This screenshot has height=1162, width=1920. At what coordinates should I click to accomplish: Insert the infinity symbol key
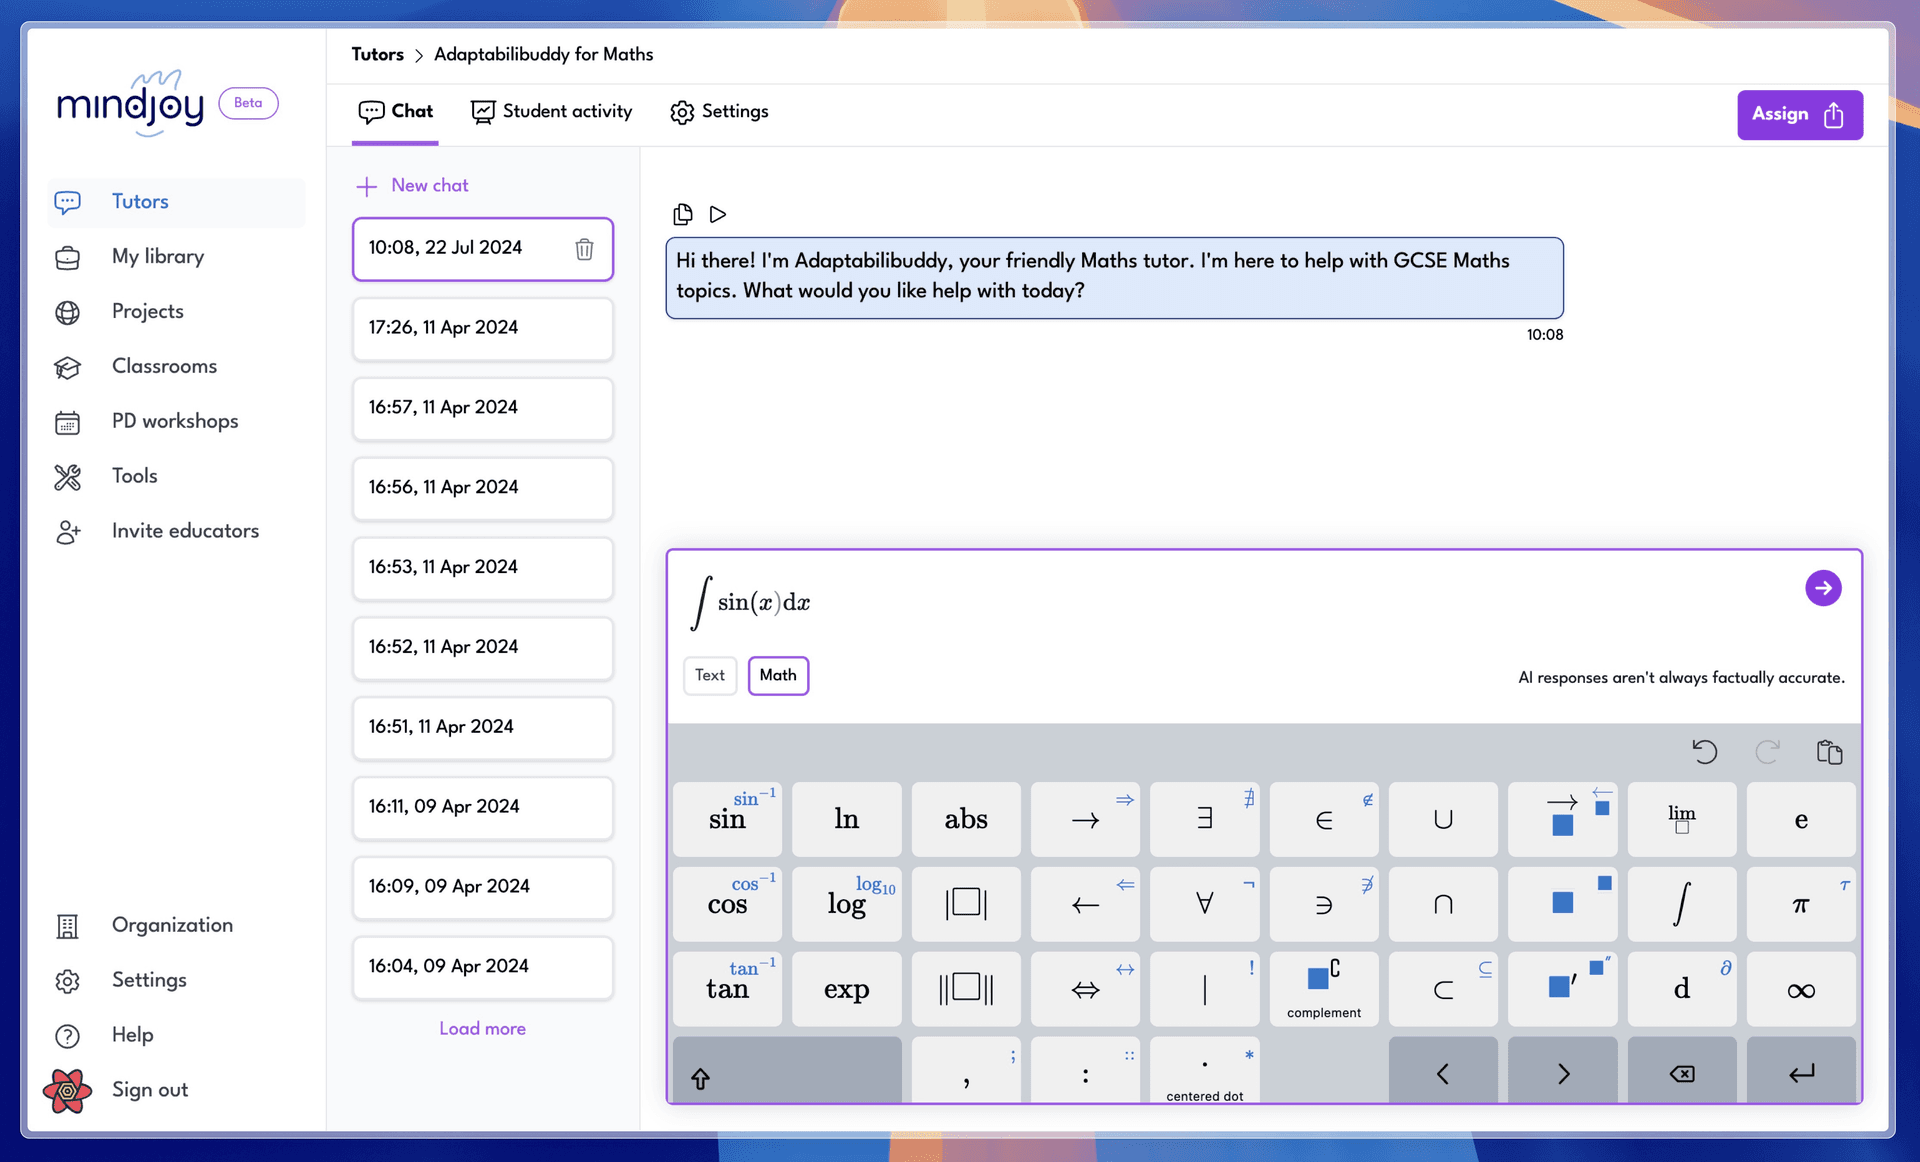coord(1800,989)
